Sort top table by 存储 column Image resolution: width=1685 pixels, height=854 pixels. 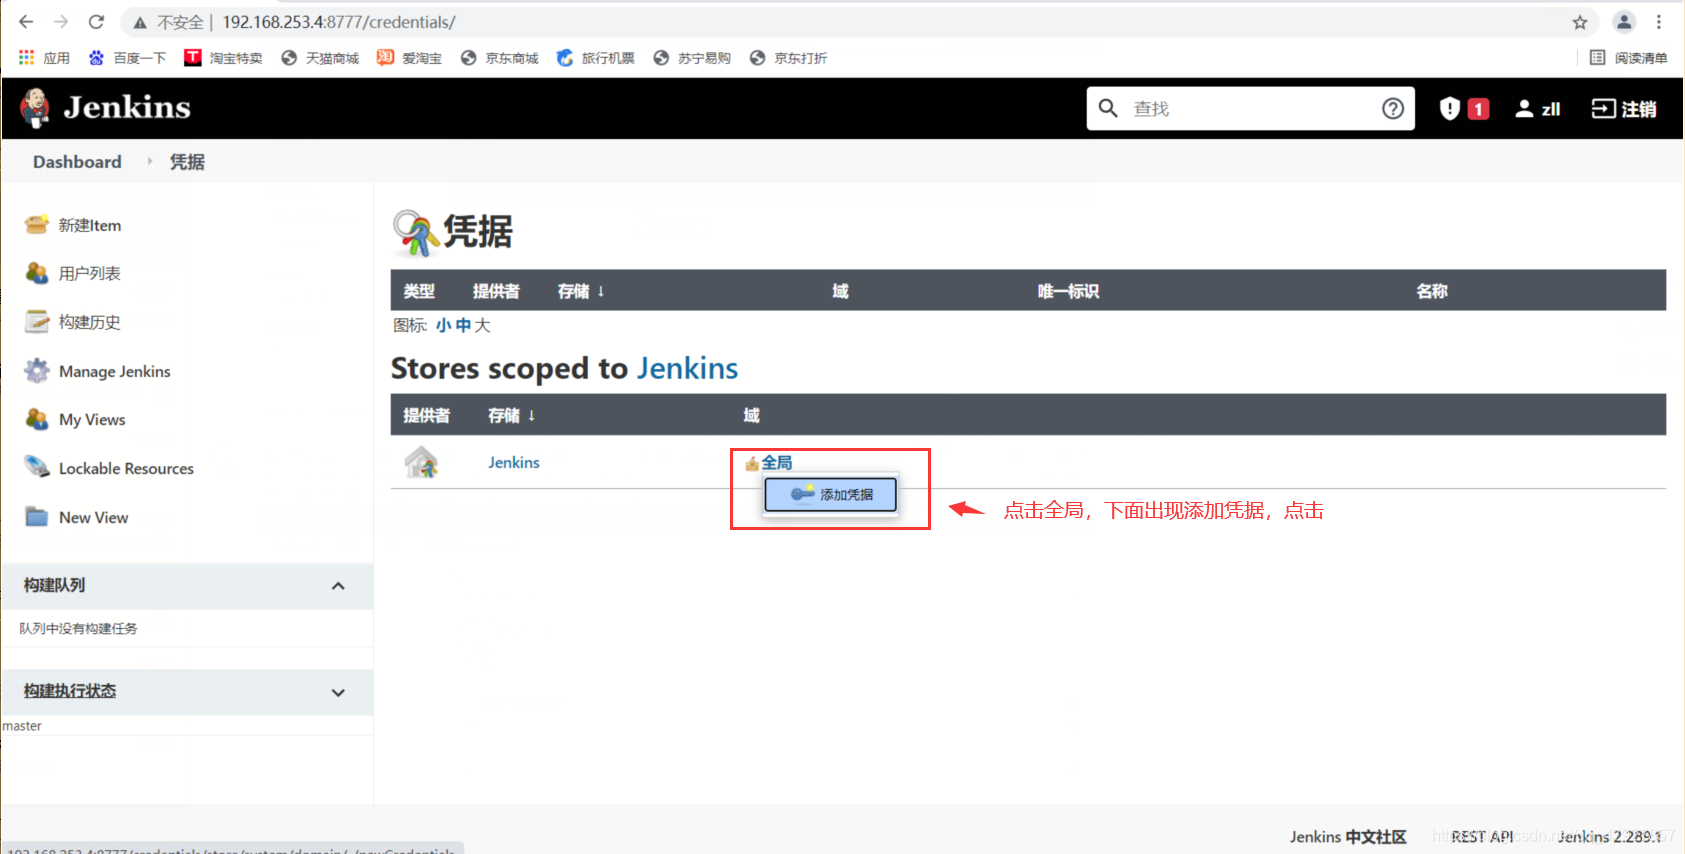pos(580,291)
